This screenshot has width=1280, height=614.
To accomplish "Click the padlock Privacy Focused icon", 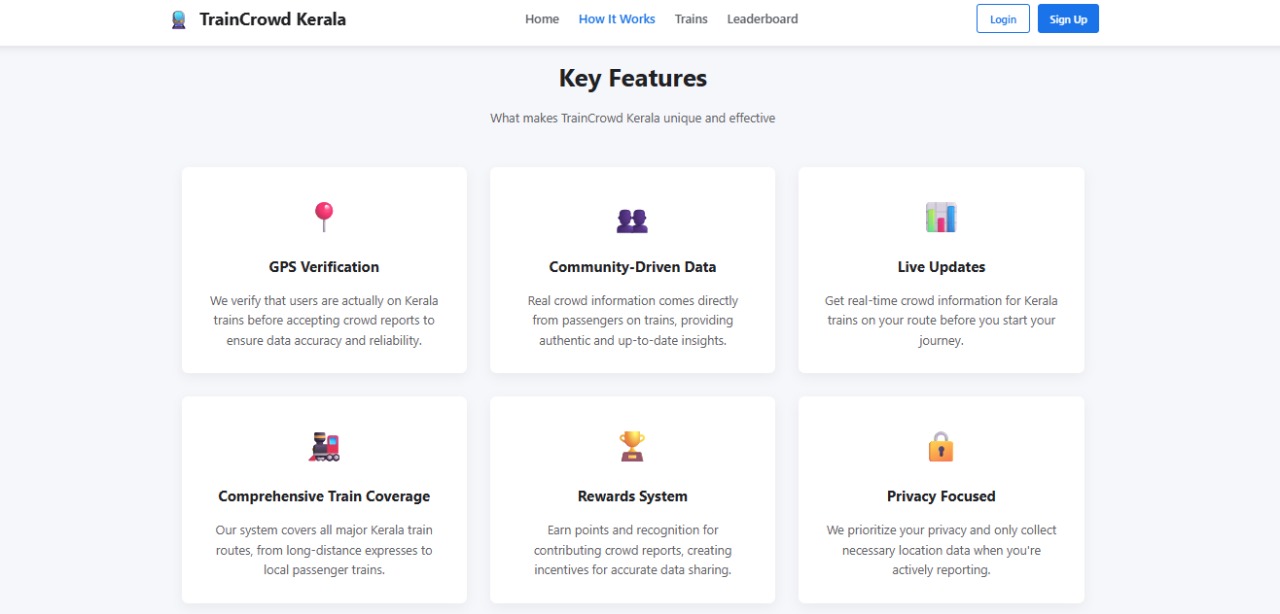I will 941,446.
